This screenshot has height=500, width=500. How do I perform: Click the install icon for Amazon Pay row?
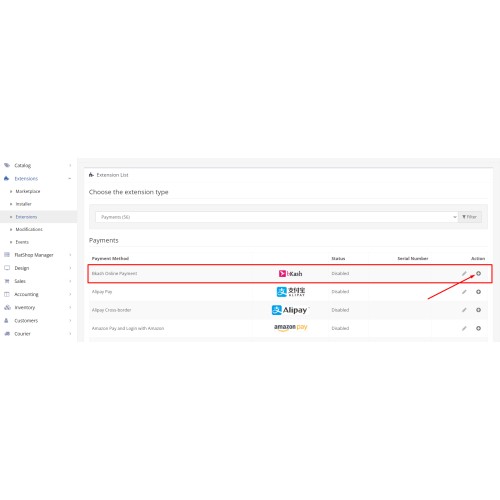478,328
